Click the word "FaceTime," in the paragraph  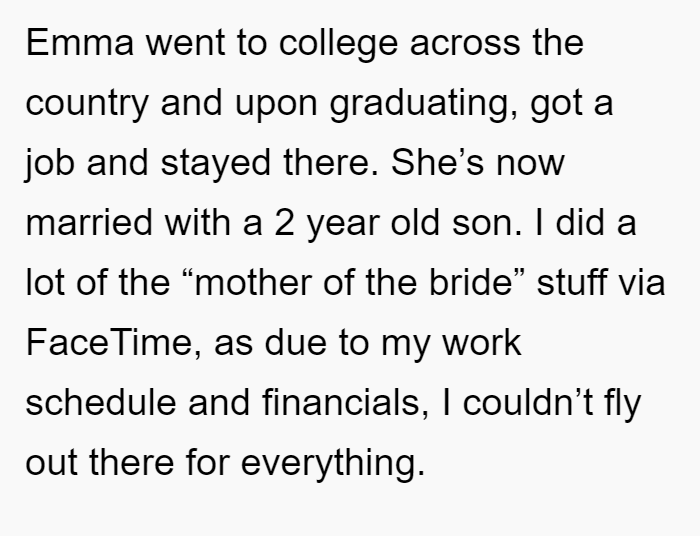pyautogui.click(x=114, y=343)
